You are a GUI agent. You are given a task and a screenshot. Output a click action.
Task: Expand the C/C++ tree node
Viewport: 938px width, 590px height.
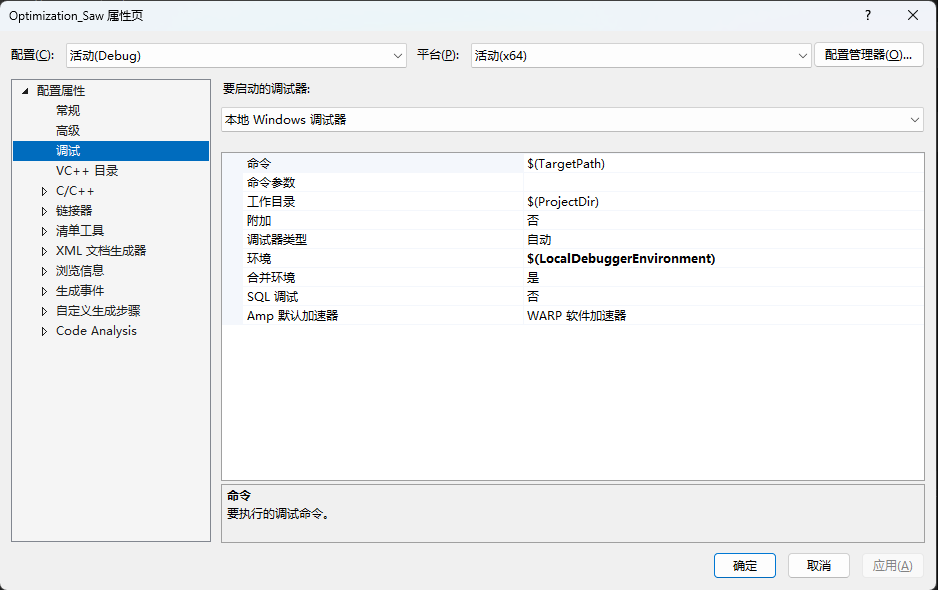(x=42, y=190)
